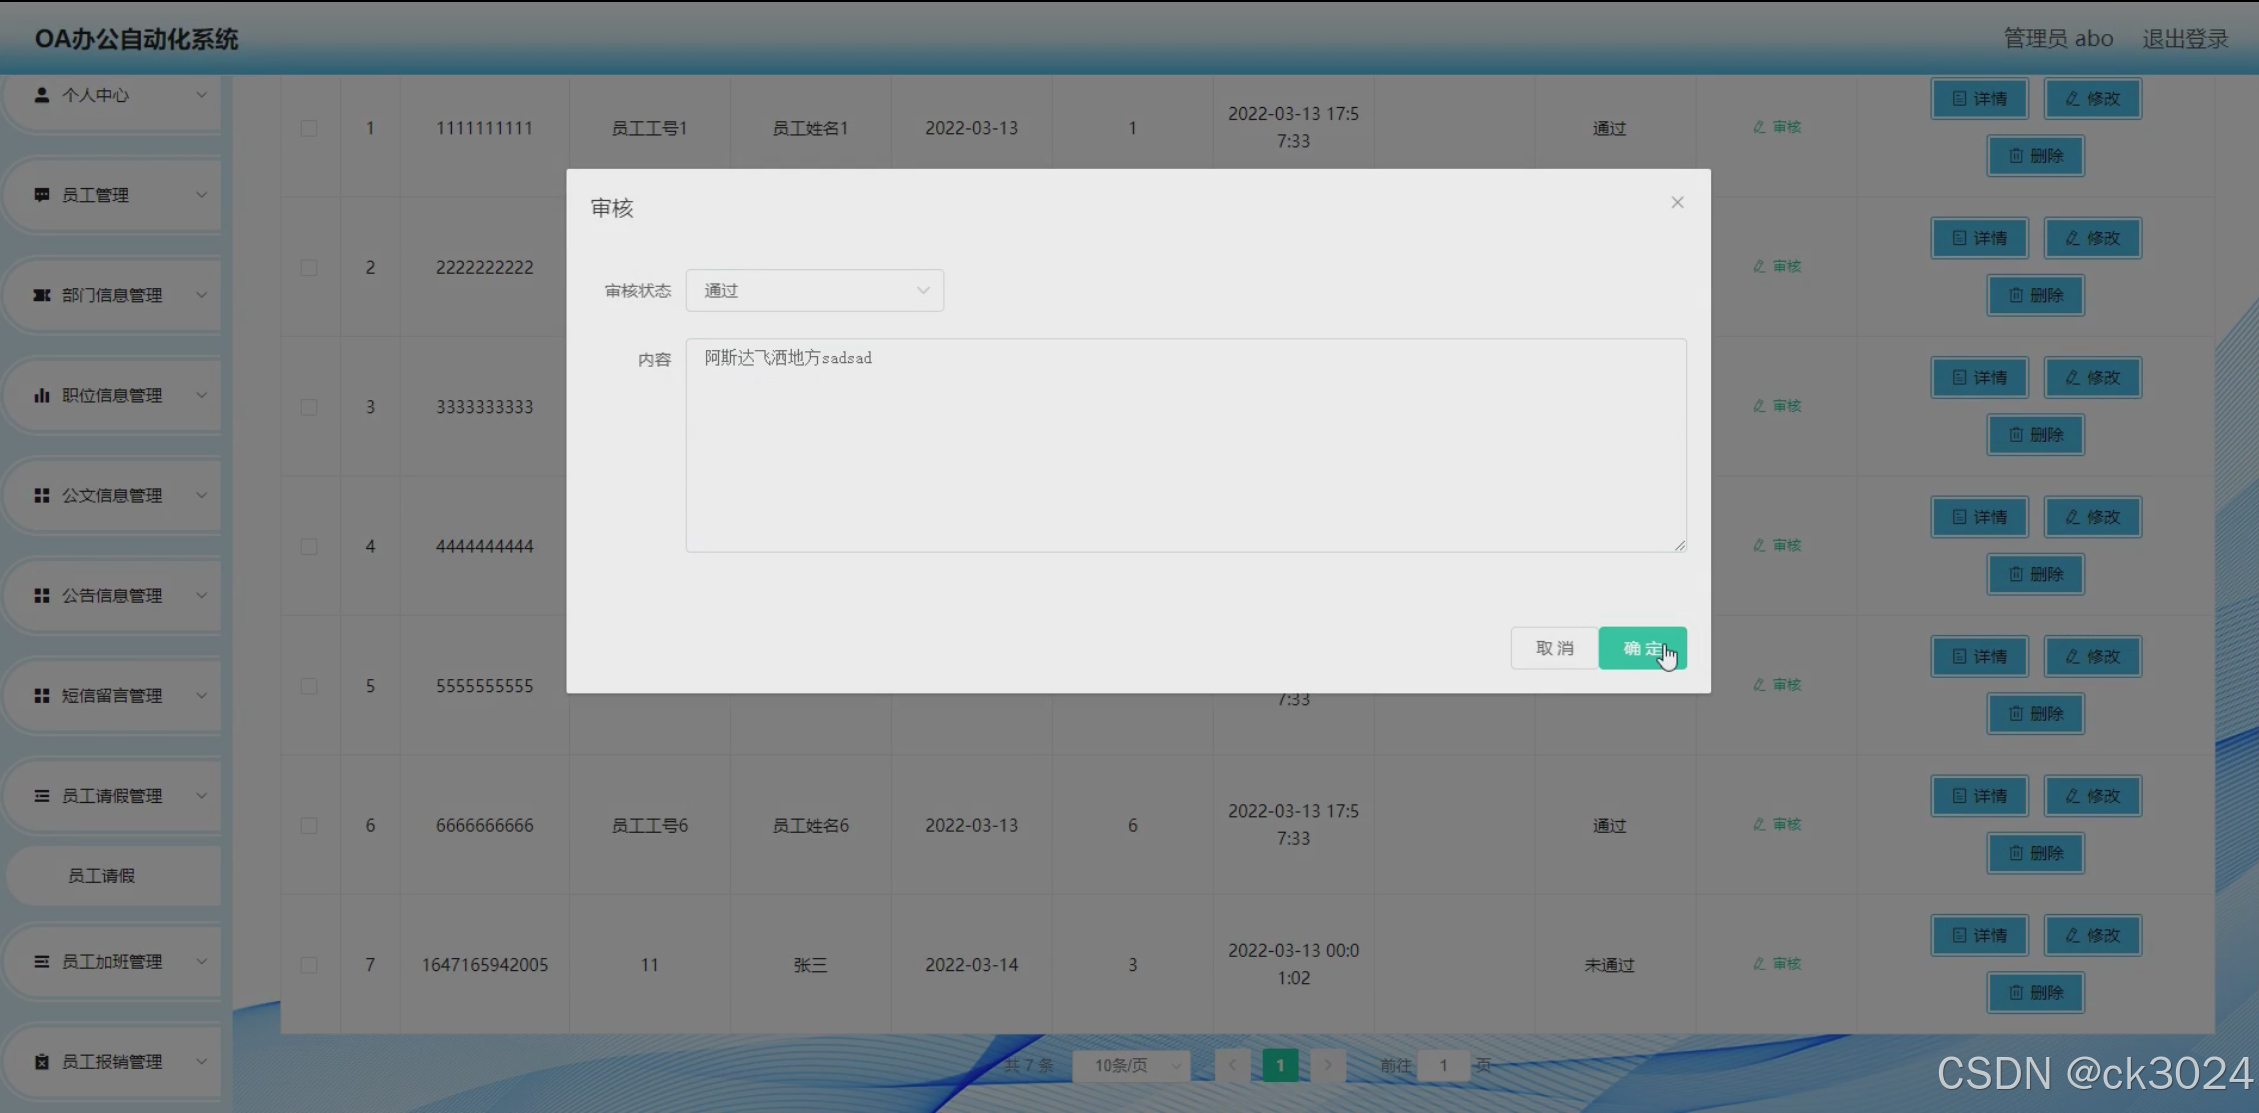Image resolution: width=2259 pixels, height=1113 pixels.
Task: Click 退出登录 to log out
Action: tap(2184, 38)
